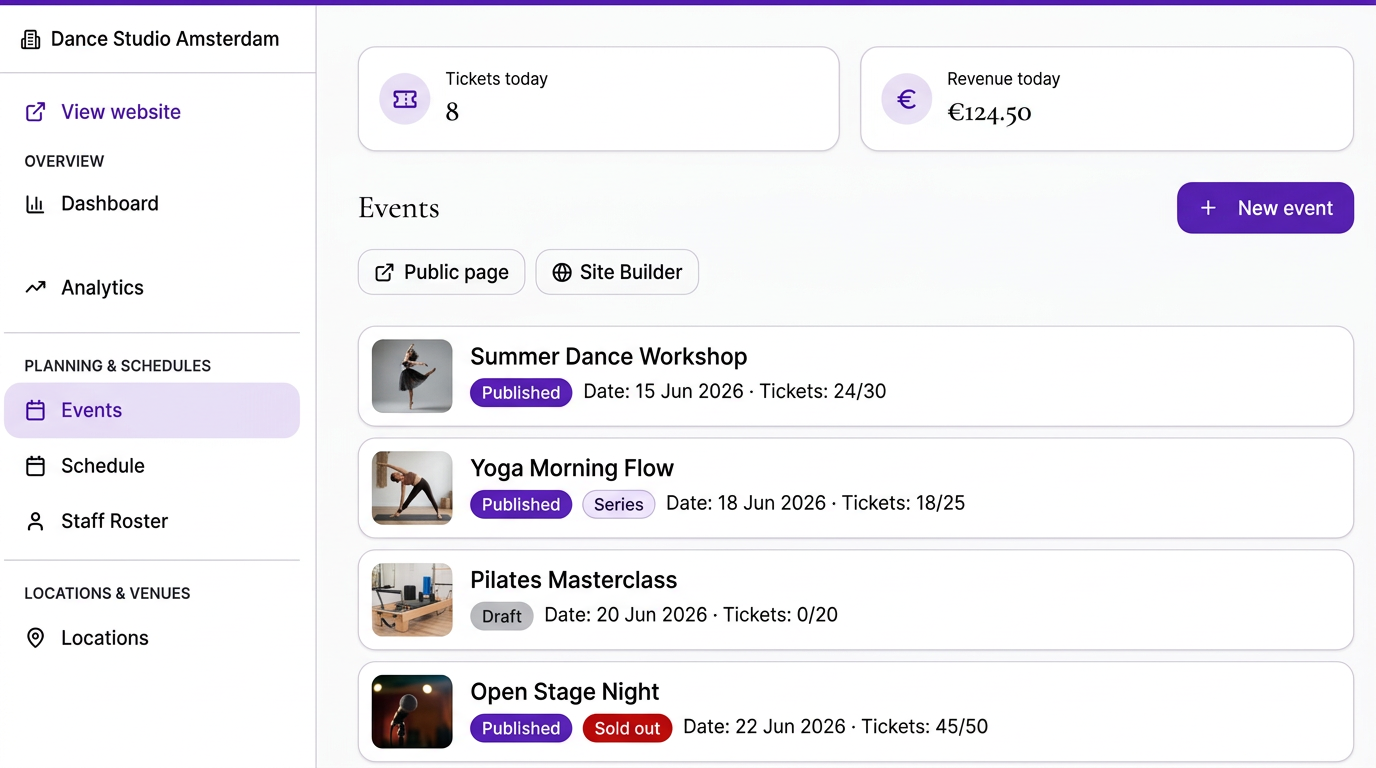Image resolution: width=1376 pixels, height=768 pixels.
Task: Click the Series tag on Yoga Morning Flow
Action: [x=618, y=504]
